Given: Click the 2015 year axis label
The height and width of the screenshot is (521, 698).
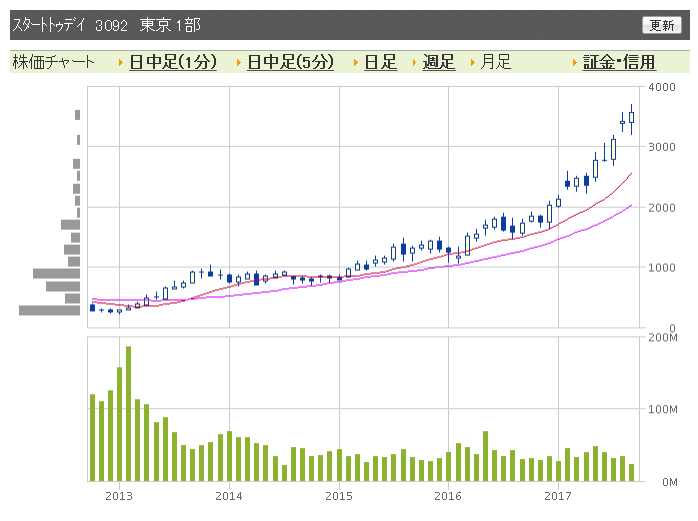Looking at the screenshot, I should coord(339,496).
